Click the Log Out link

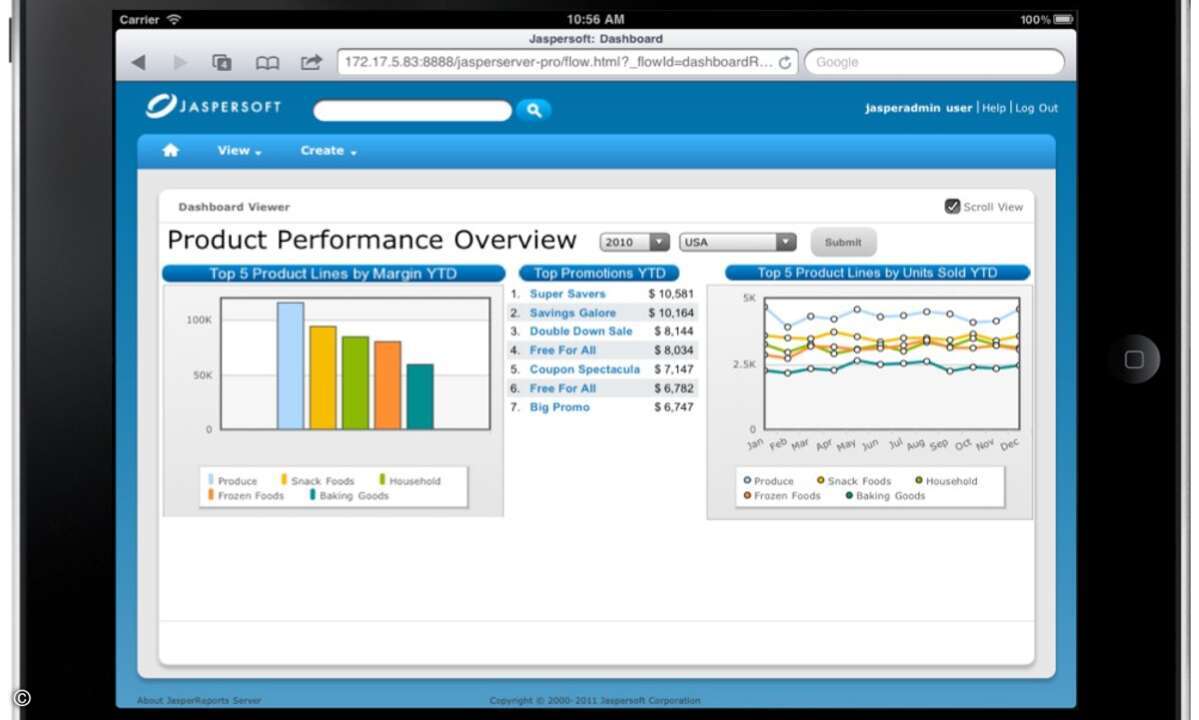[1037, 108]
